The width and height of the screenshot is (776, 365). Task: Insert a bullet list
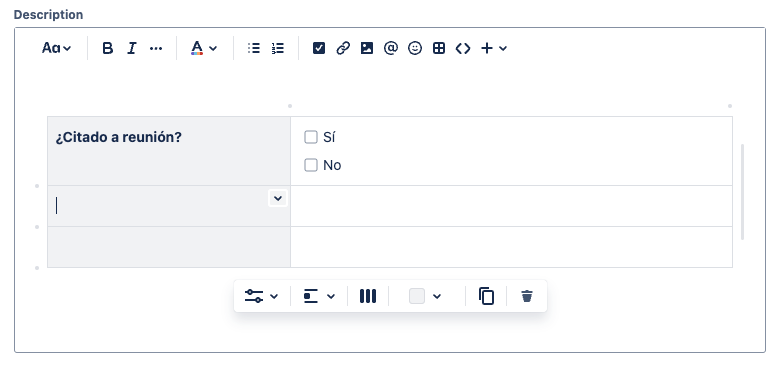(254, 48)
